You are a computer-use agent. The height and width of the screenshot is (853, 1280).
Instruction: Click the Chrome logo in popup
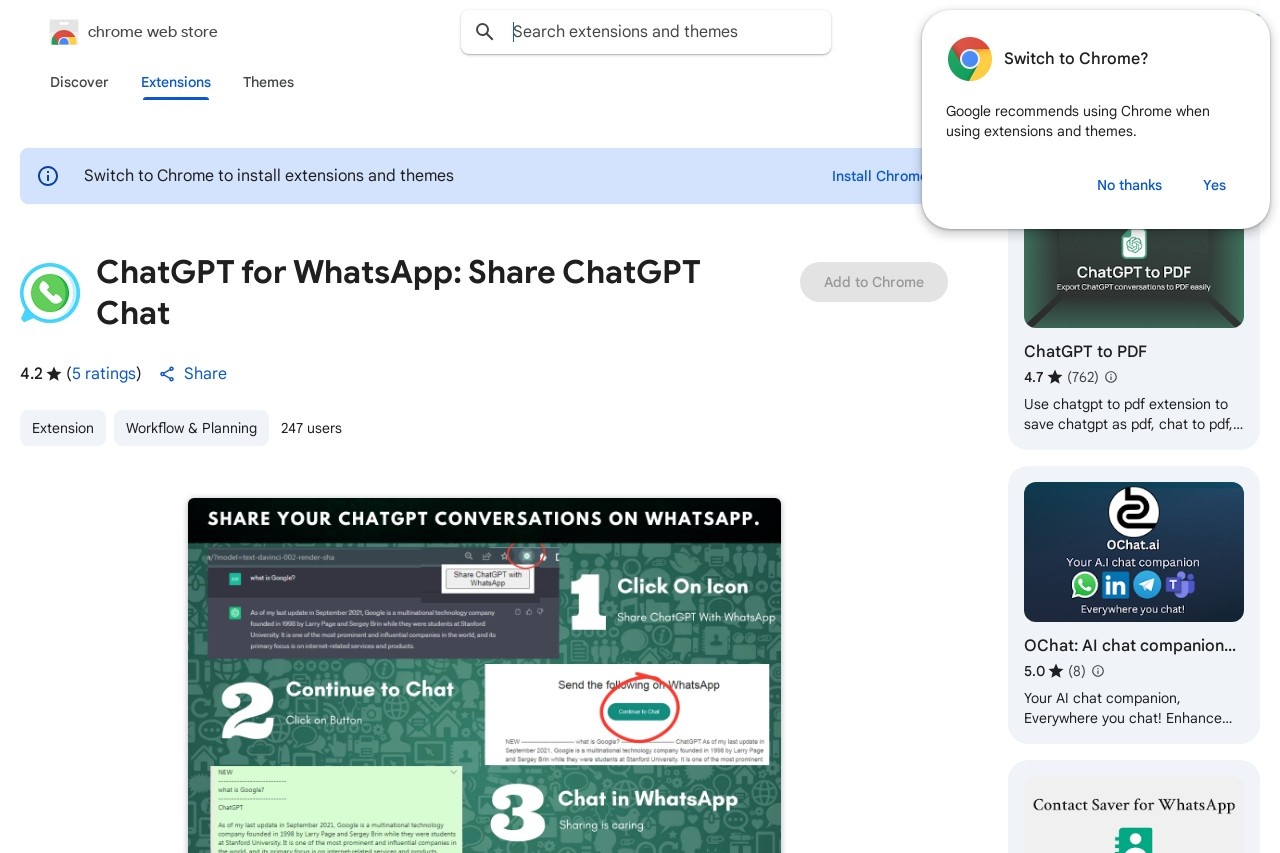(x=970, y=59)
